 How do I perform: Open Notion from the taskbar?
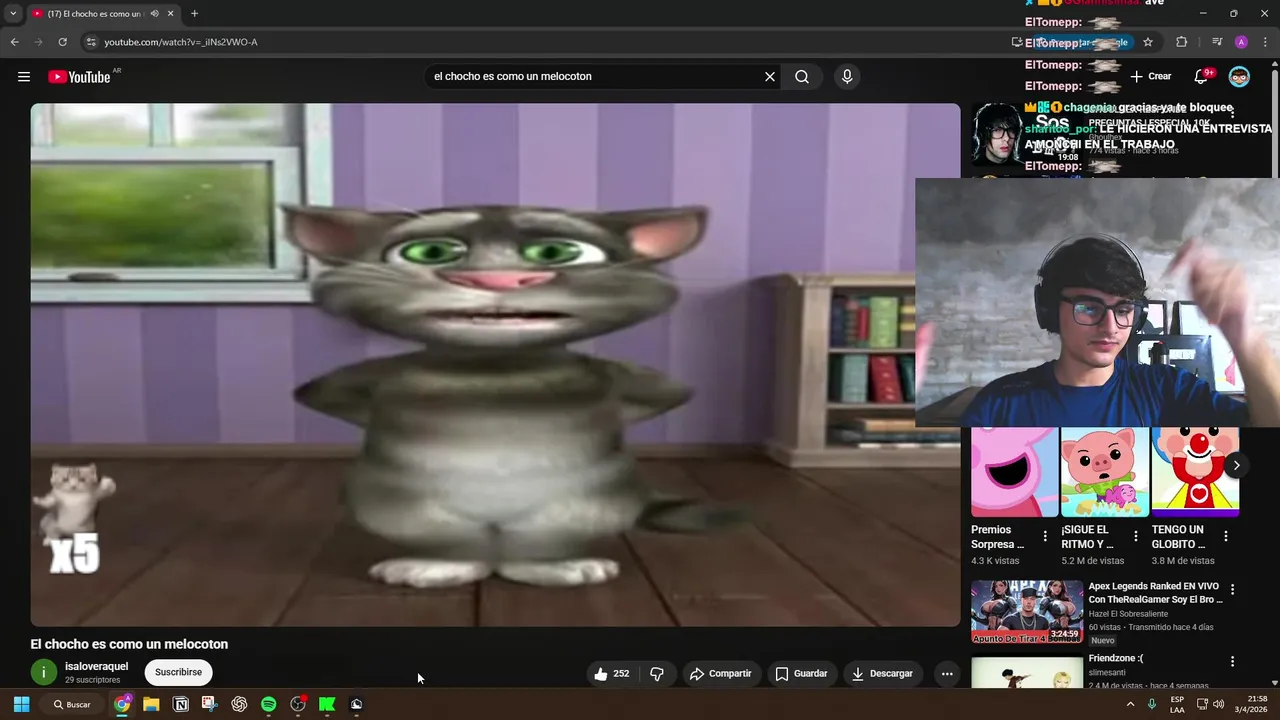coord(181,704)
